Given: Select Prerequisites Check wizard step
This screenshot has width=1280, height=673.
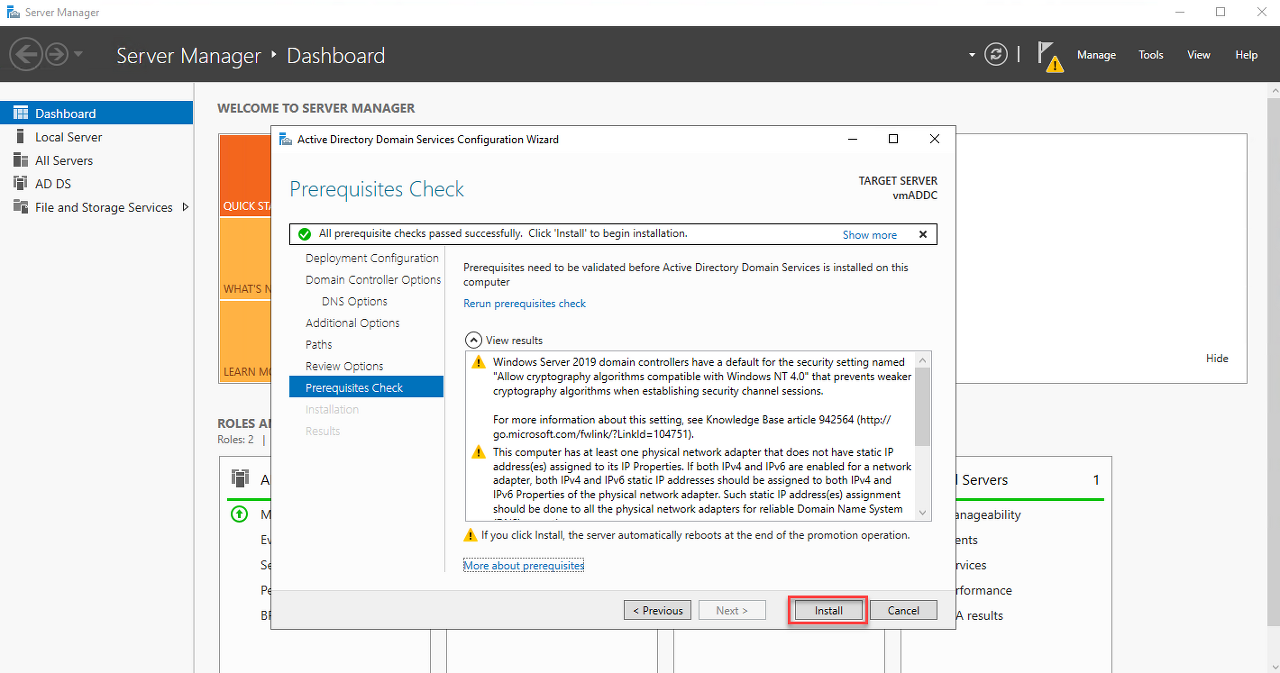Looking at the screenshot, I should [366, 387].
